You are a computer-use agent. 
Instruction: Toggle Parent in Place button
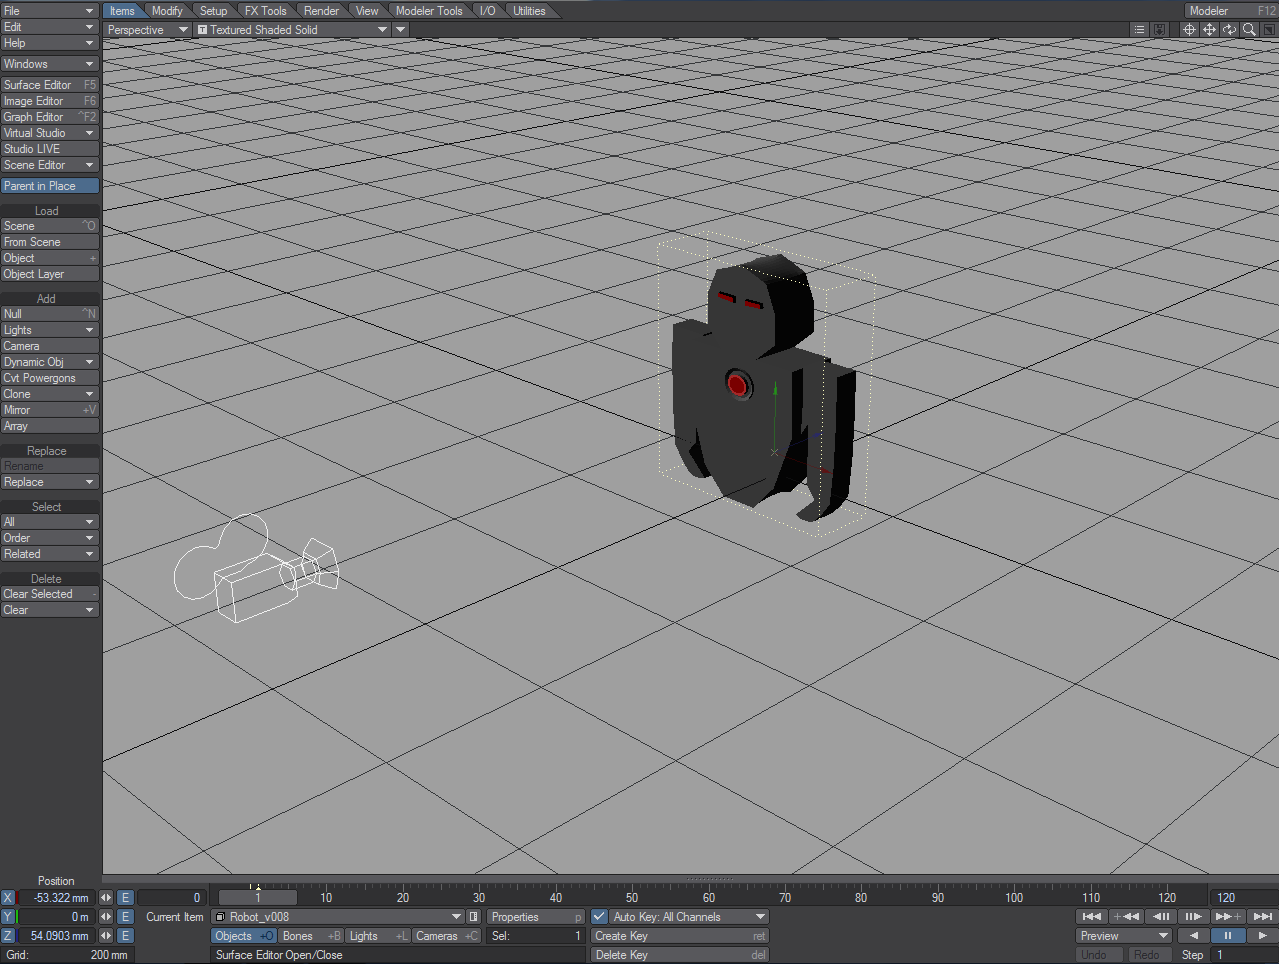pyautogui.click(x=50, y=186)
